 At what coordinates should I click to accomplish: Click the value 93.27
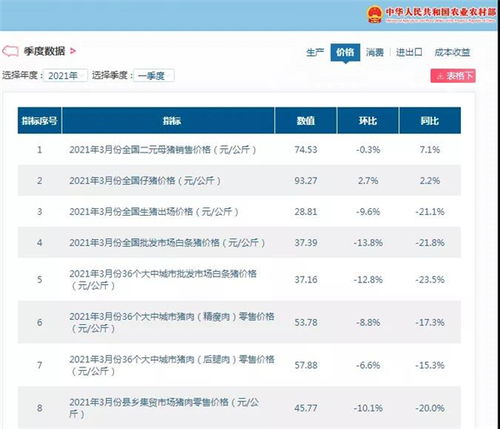306,181
